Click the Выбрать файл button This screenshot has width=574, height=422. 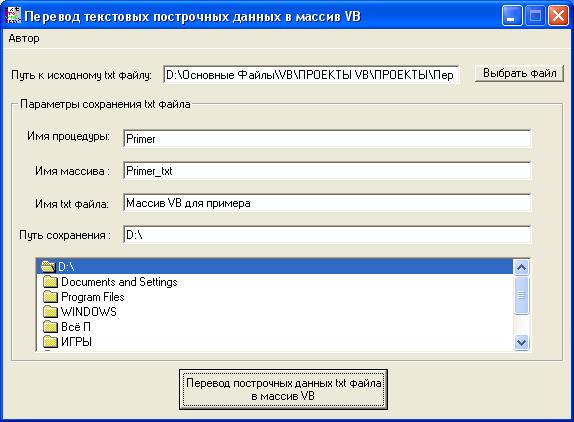(519, 73)
